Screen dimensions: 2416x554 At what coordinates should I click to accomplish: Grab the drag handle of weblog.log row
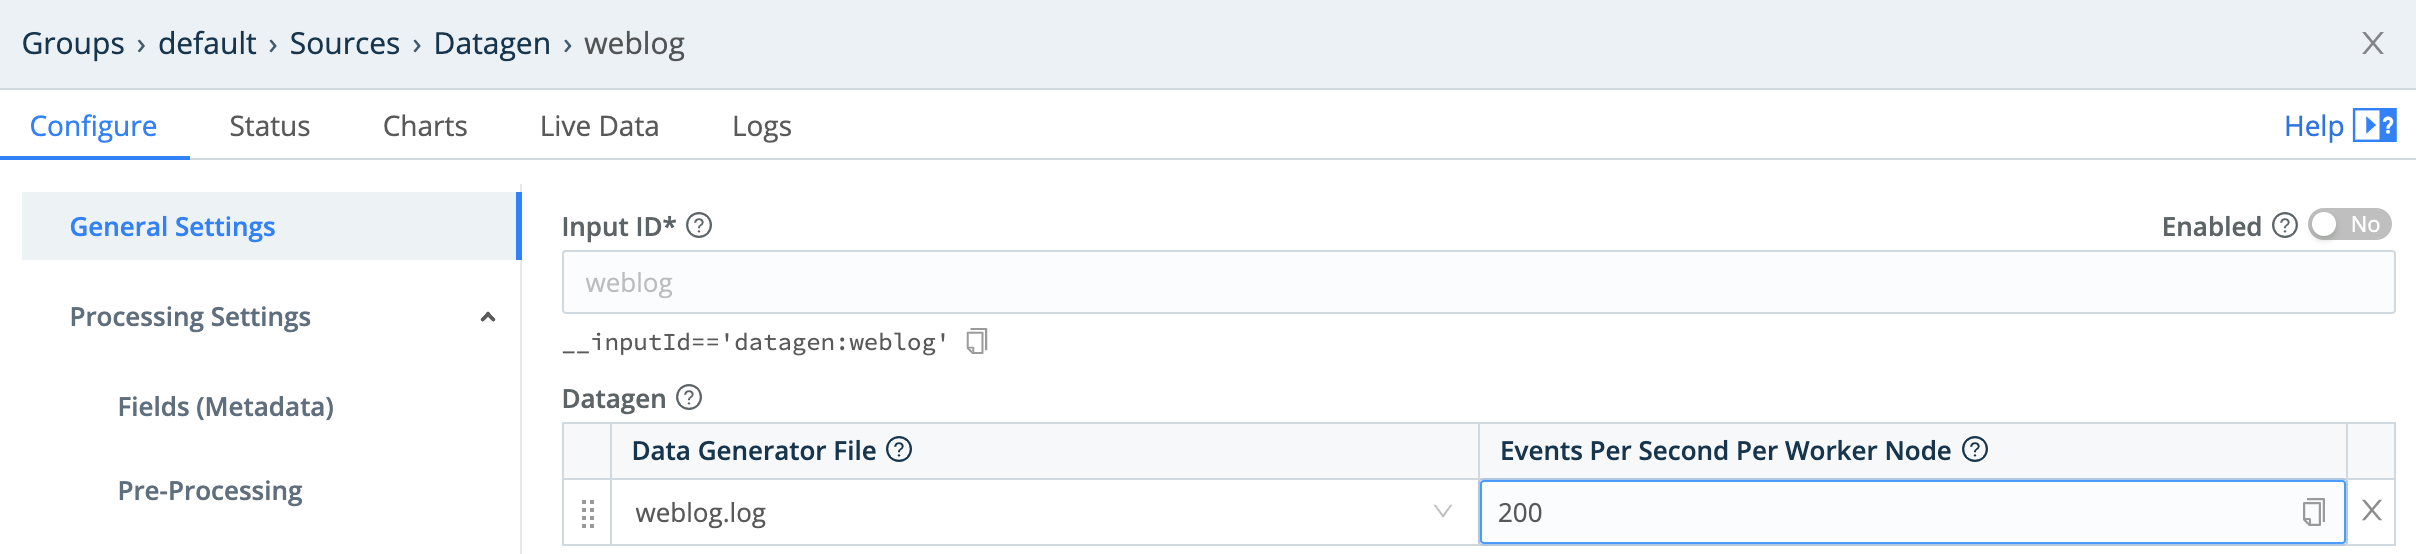pos(588,513)
